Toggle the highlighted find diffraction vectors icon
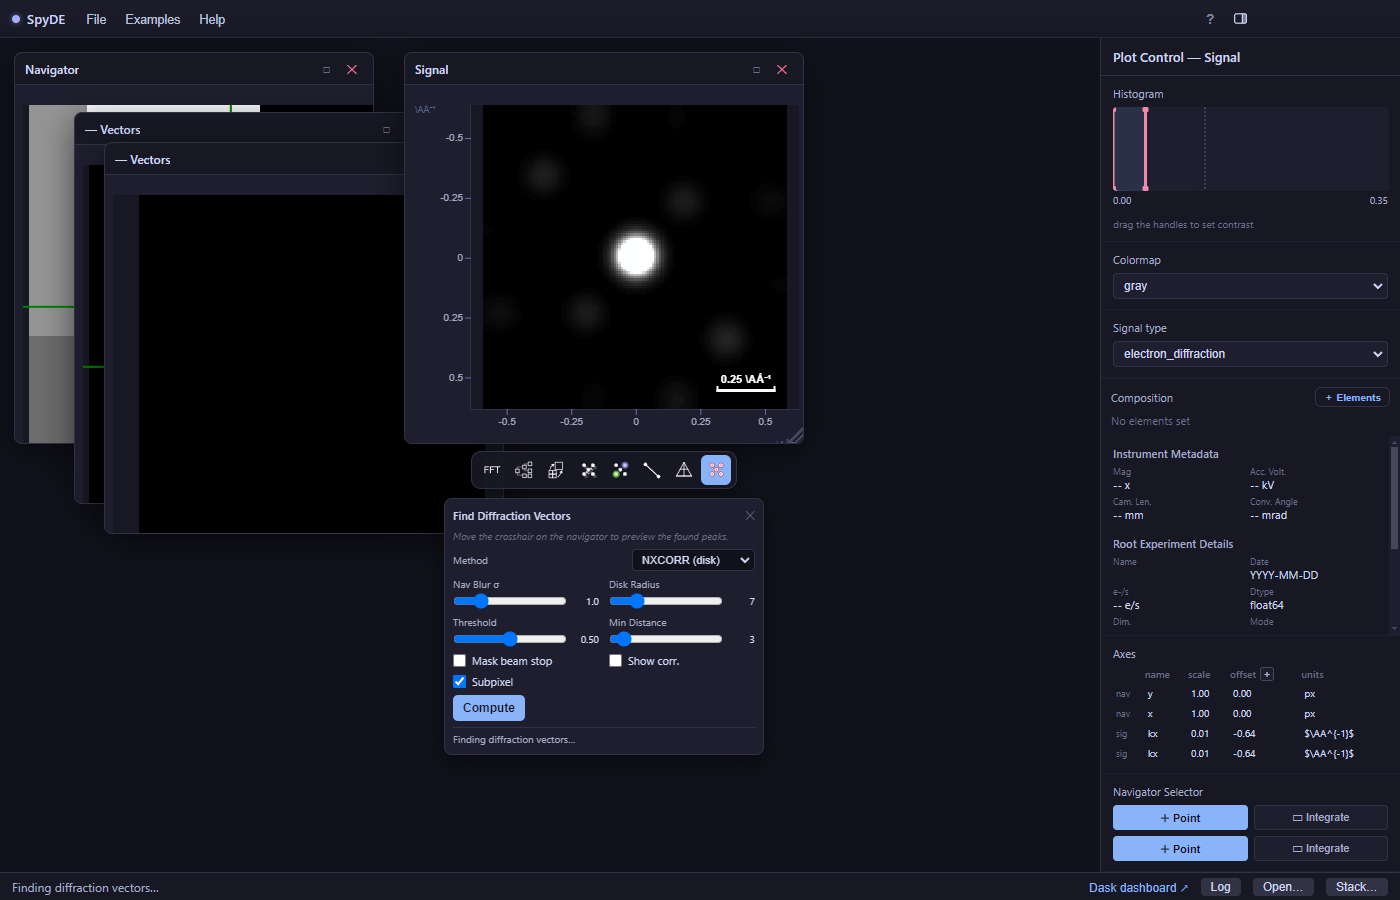The height and width of the screenshot is (900, 1400). tap(716, 470)
